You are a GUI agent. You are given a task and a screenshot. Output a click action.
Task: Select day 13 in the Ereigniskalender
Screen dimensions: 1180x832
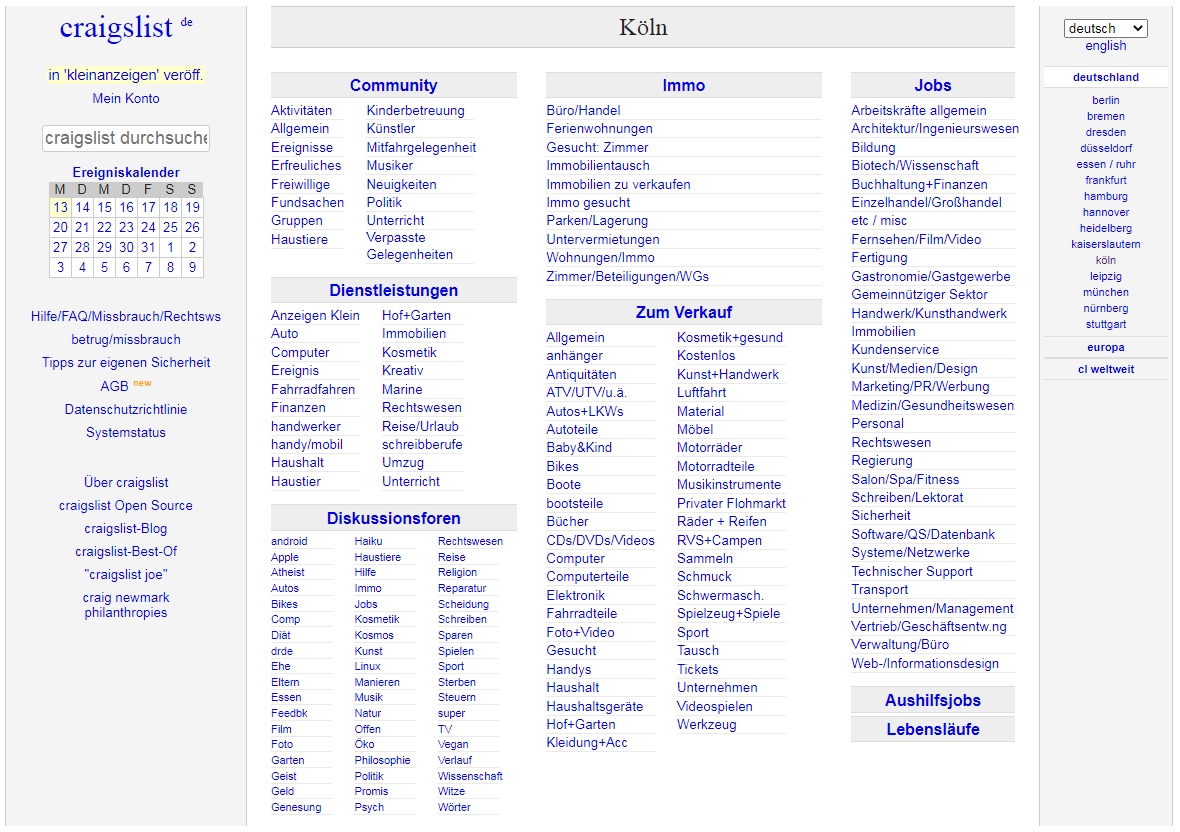click(60, 207)
